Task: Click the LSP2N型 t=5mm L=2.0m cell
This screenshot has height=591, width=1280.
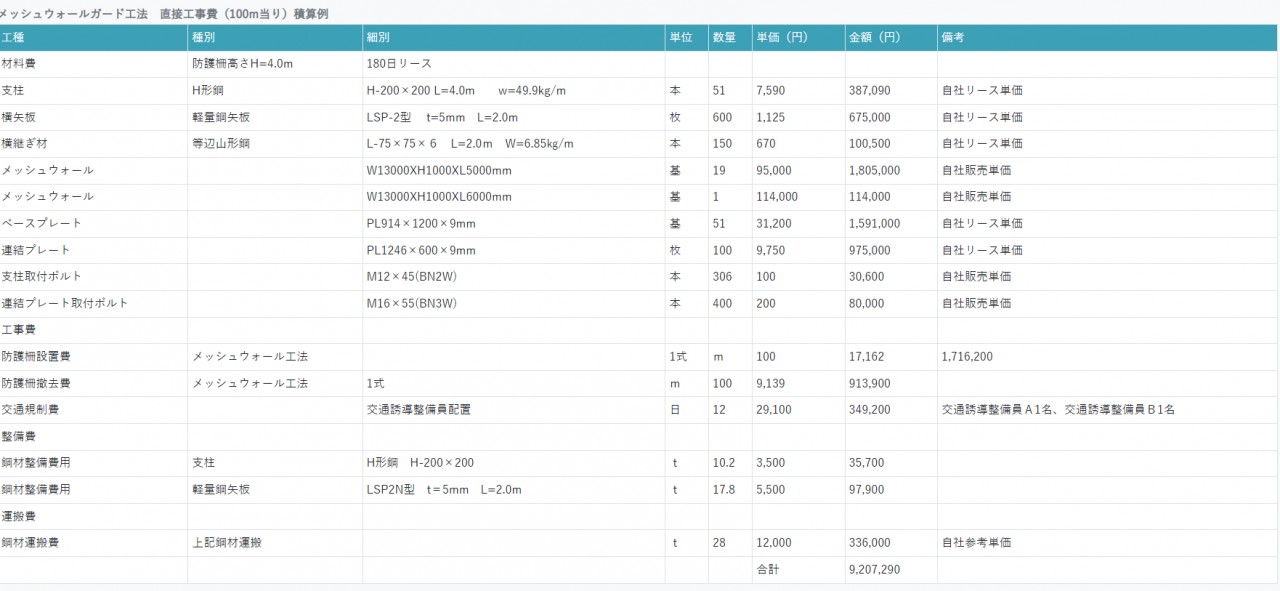Action: pos(444,490)
